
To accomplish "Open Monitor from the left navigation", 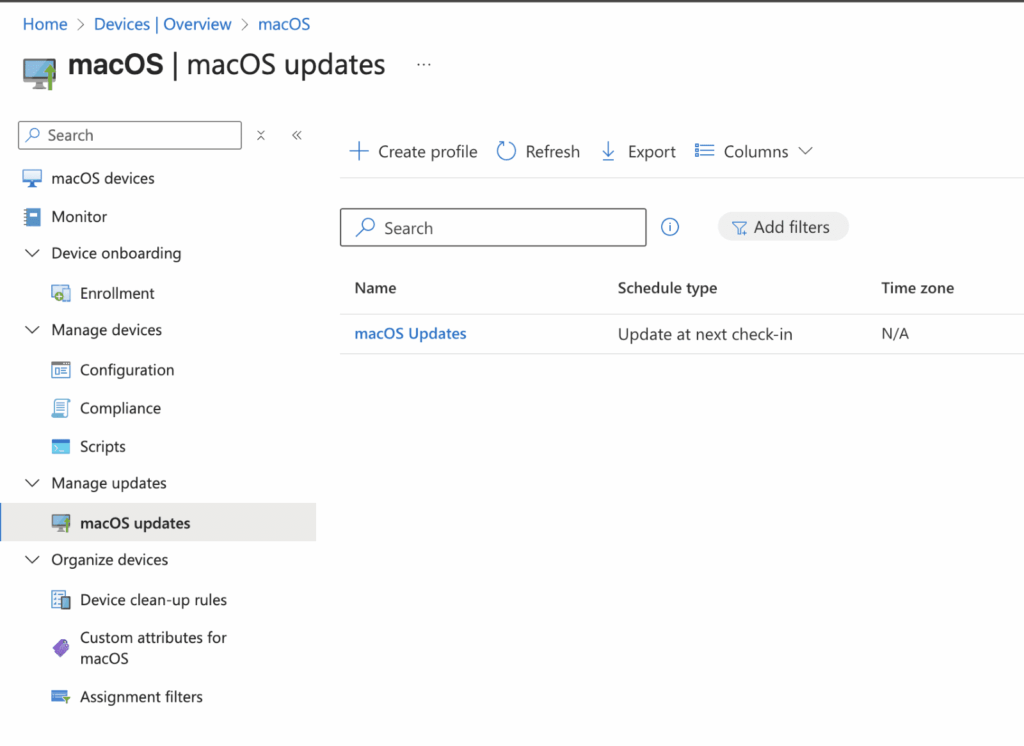I will [x=78, y=216].
